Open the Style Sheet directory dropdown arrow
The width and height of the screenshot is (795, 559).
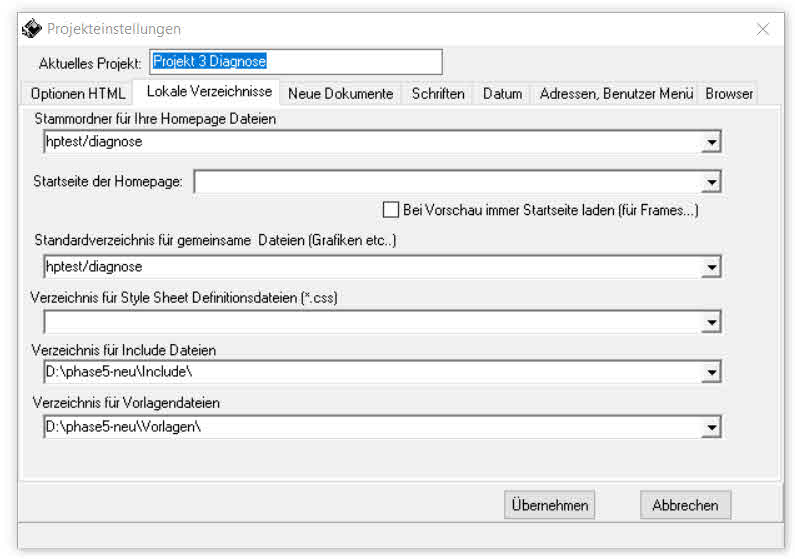pos(711,322)
